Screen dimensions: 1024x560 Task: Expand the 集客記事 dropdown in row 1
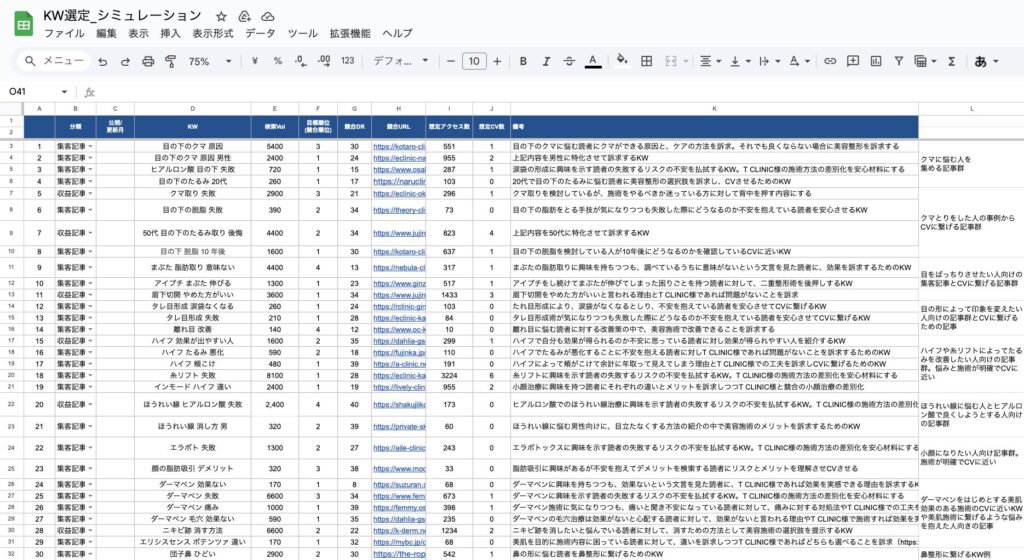coord(91,146)
